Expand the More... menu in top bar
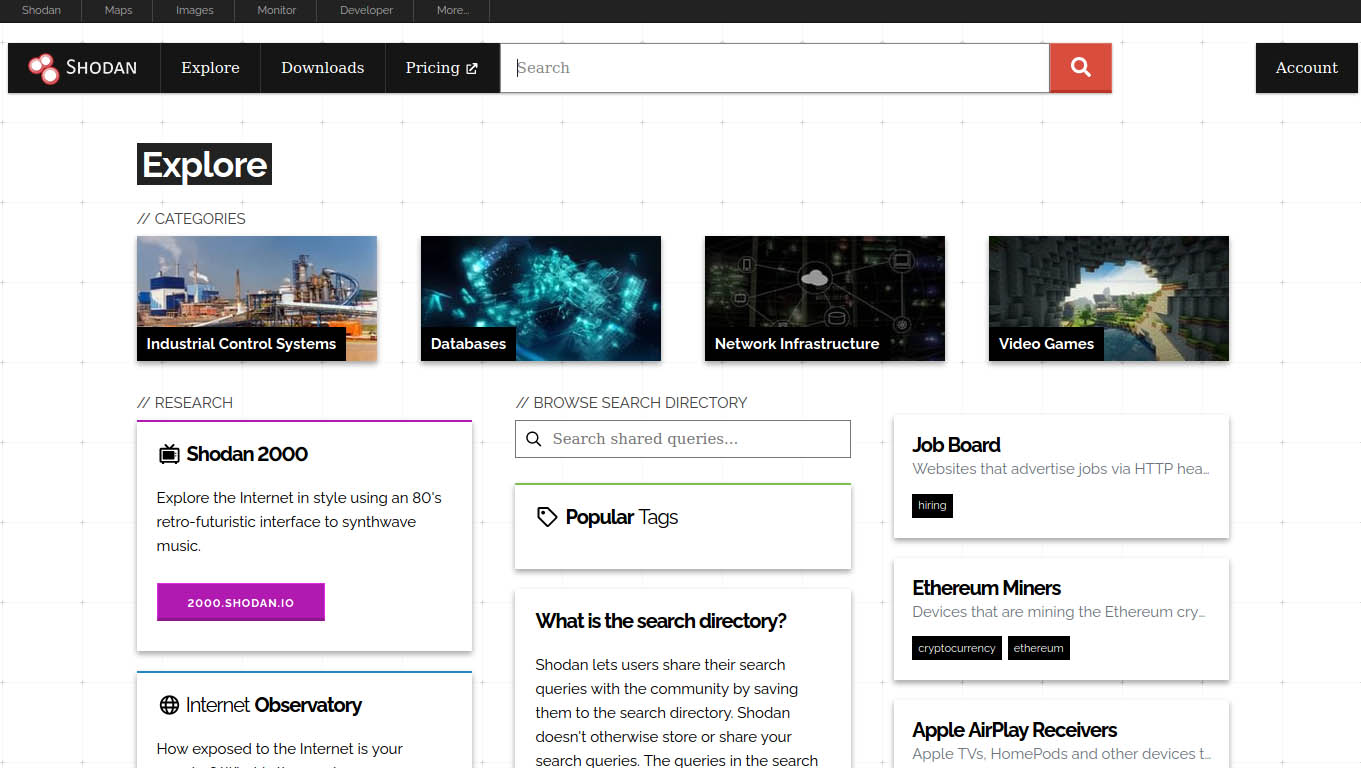The height and width of the screenshot is (768, 1361). coord(453,10)
